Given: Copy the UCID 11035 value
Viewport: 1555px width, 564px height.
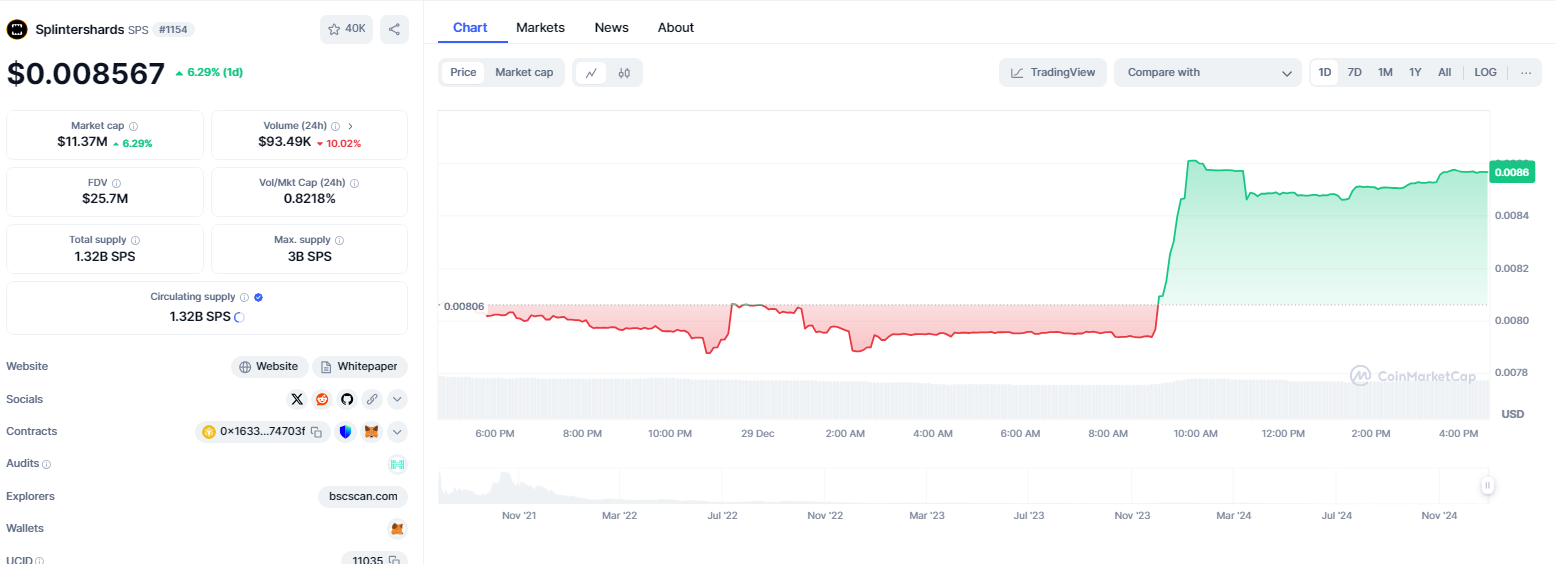Looking at the screenshot, I should (395, 560).
